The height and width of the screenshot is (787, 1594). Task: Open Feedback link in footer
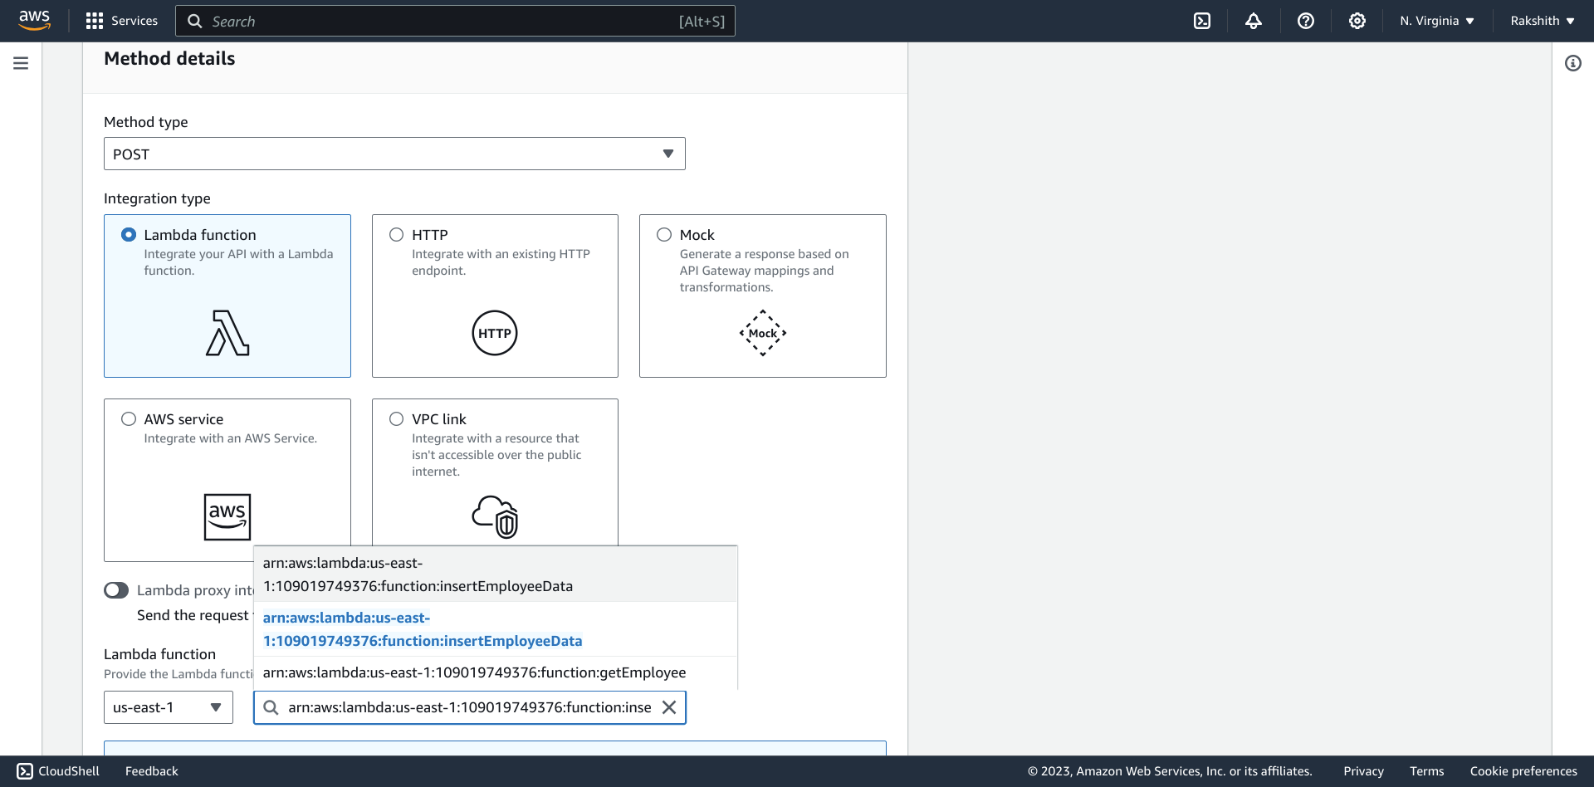[151, 771]
